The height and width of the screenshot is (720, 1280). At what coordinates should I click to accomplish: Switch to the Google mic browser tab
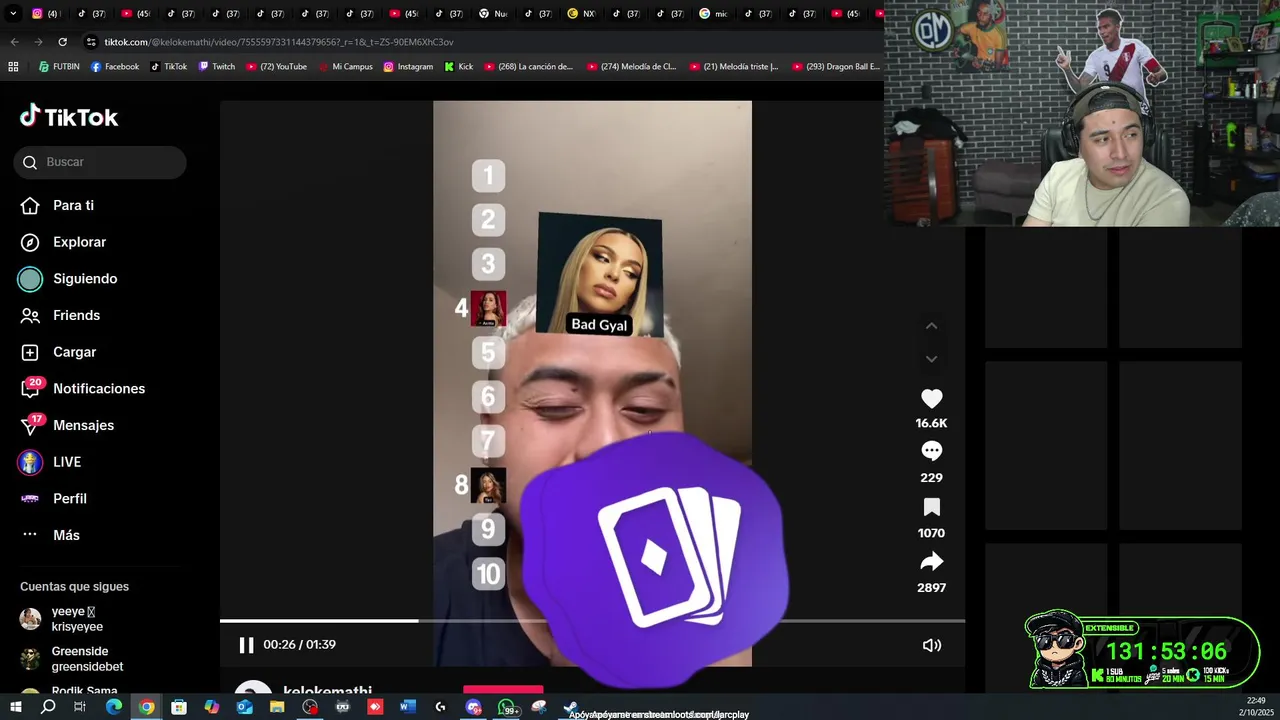pos(714,14)
